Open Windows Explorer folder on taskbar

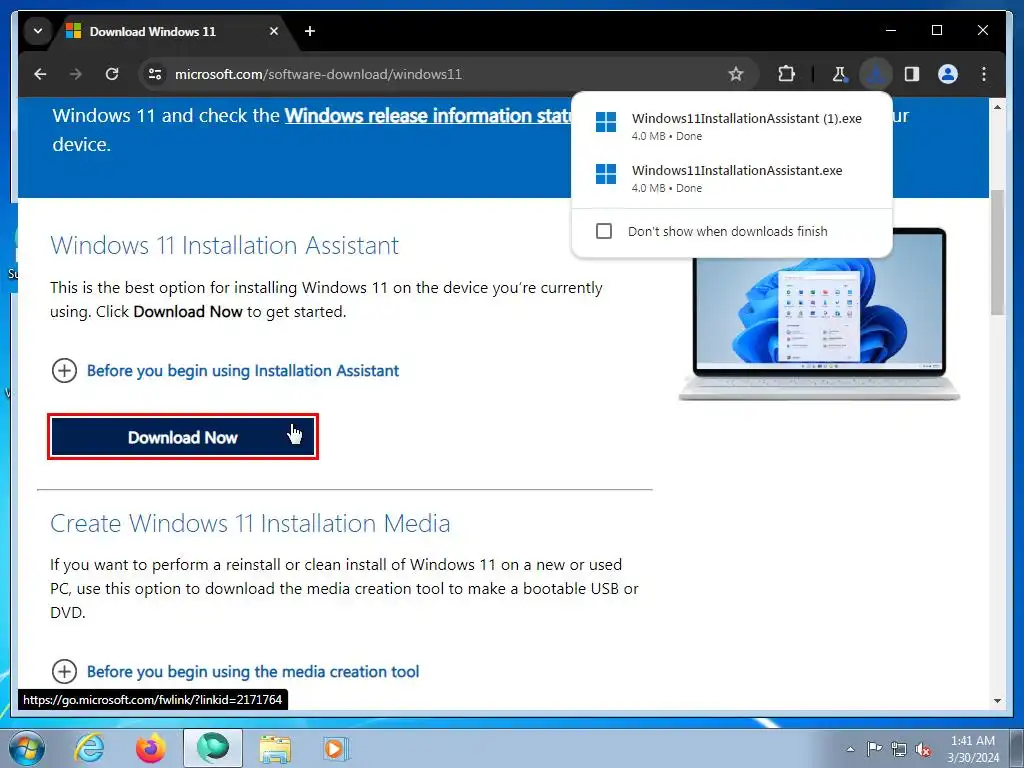pos(275,748)
